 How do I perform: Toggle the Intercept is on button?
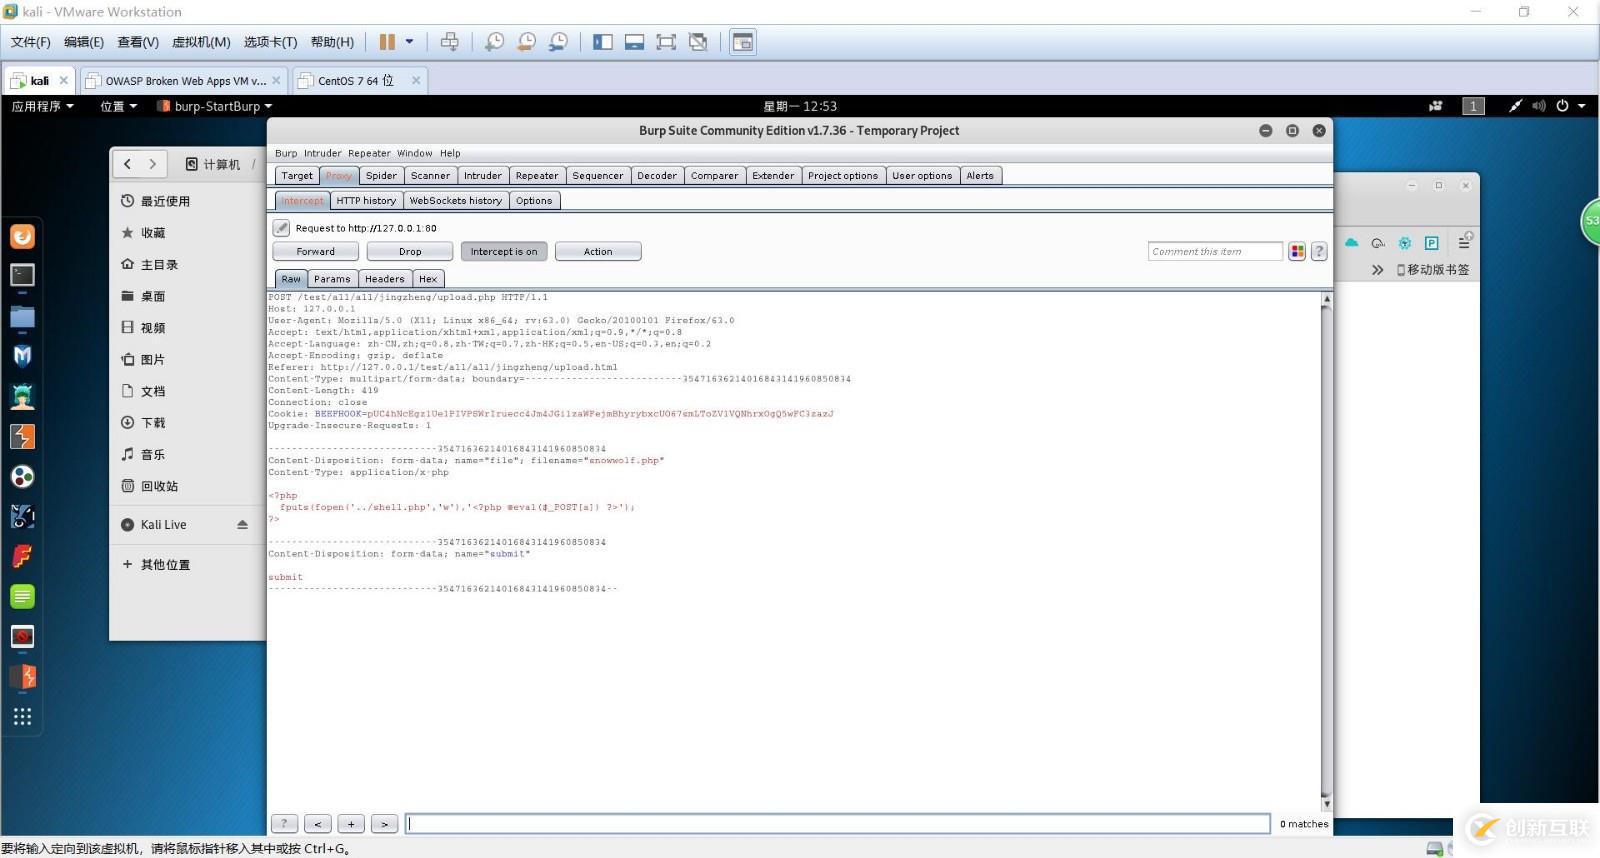tap(503, 252)
